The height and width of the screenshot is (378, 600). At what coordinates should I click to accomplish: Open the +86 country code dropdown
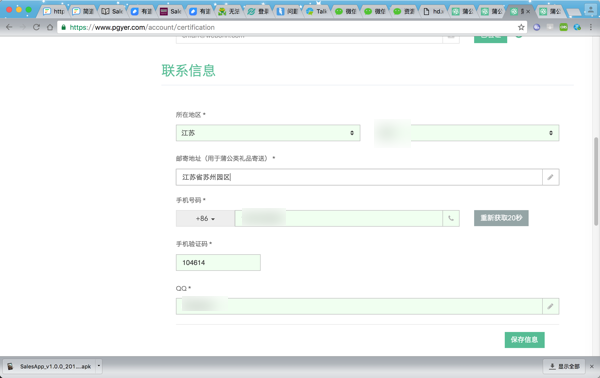205,218
